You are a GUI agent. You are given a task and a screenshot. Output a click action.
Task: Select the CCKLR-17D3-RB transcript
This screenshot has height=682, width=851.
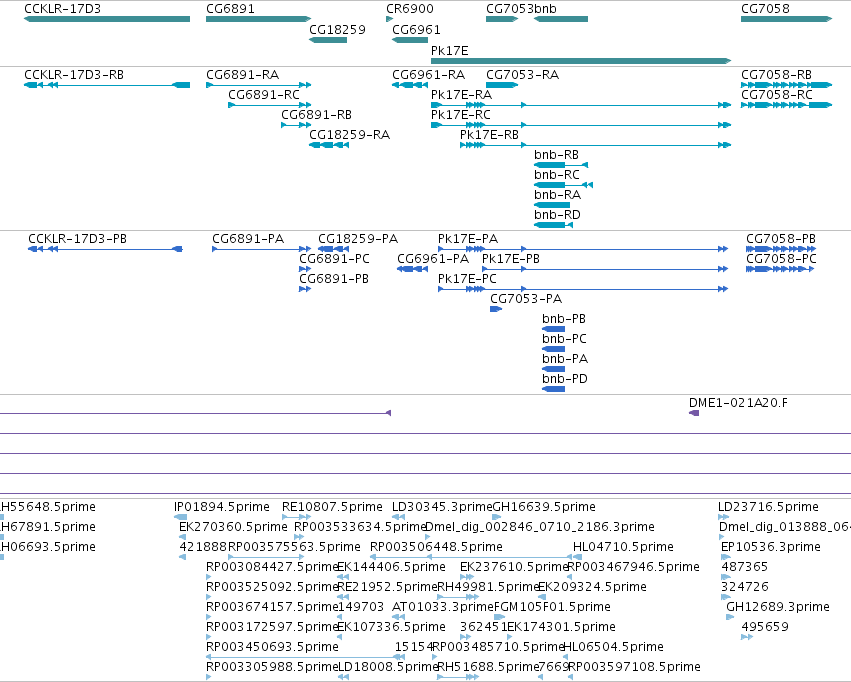click(x=107, y=85)
